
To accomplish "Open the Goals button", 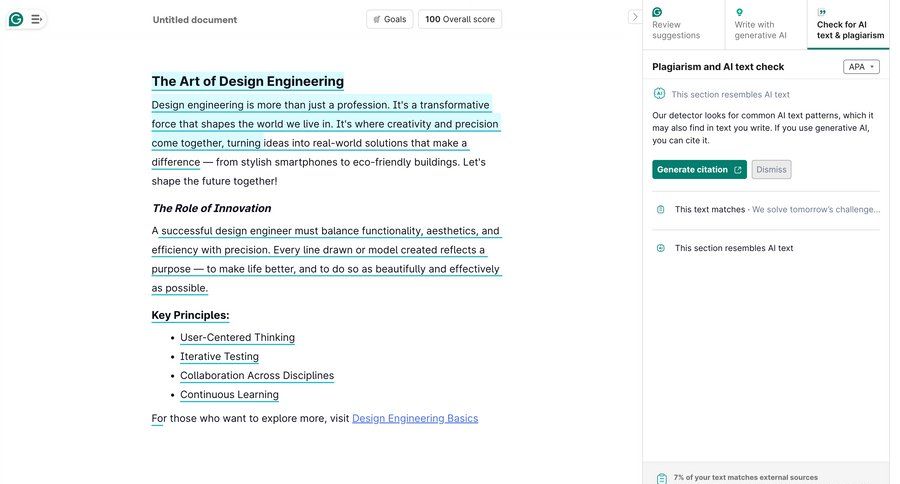I will tap(390, 19).
